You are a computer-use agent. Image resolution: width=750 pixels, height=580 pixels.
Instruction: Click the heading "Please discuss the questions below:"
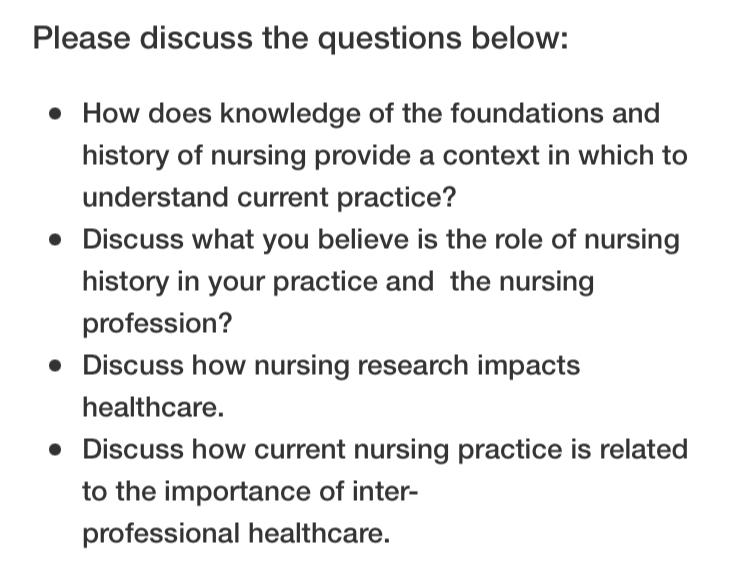click(300, 38)
